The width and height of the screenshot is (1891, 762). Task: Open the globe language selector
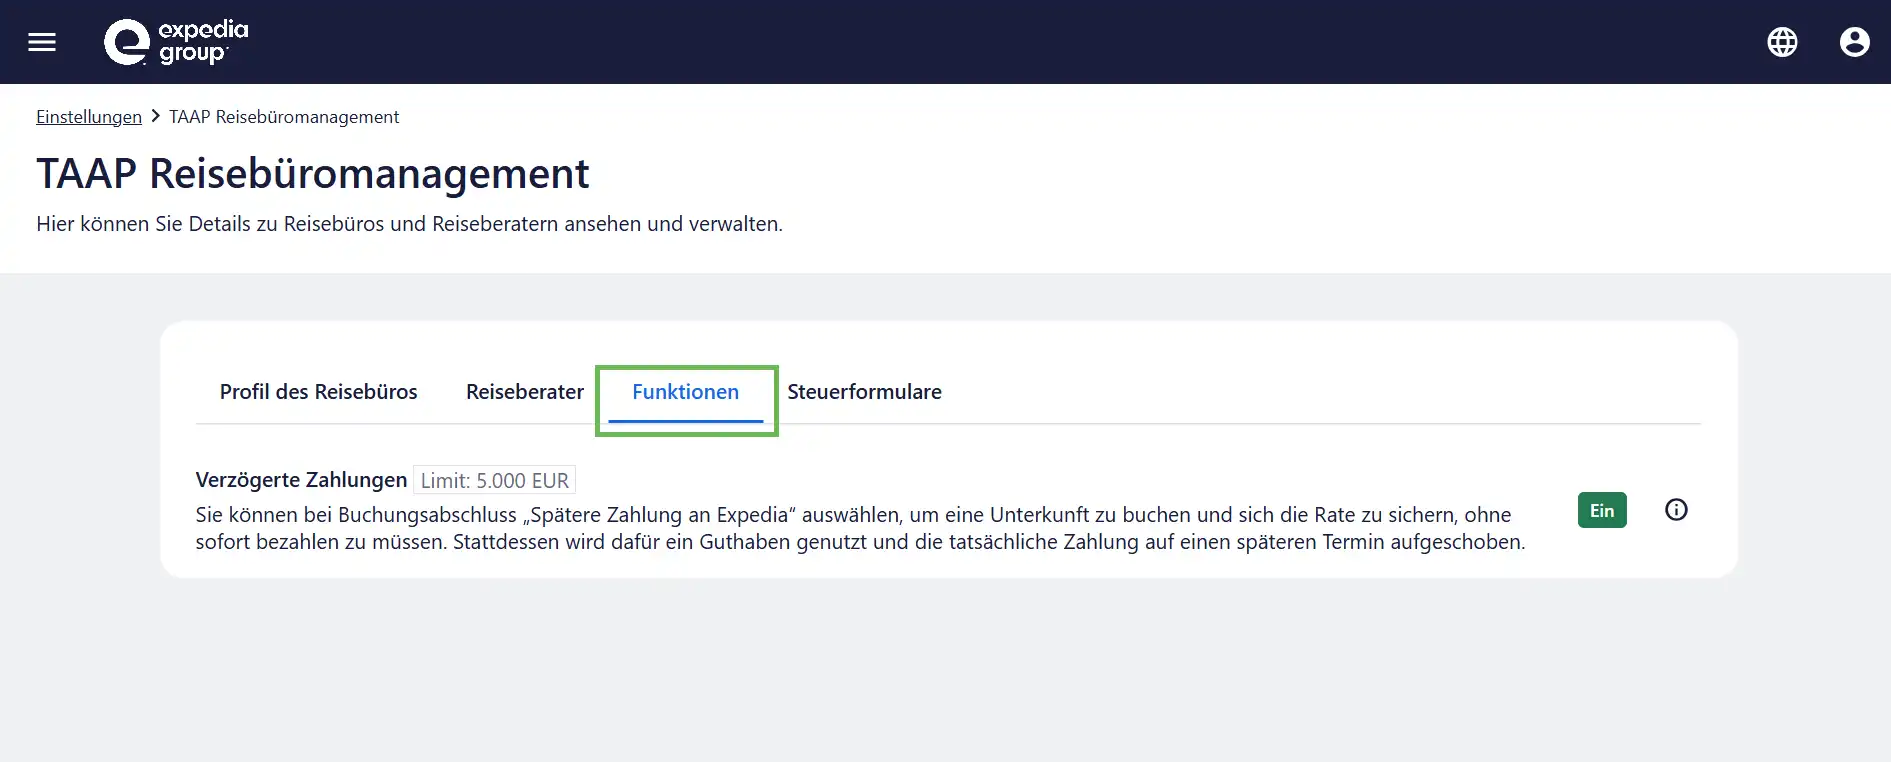click(1782, 42)
